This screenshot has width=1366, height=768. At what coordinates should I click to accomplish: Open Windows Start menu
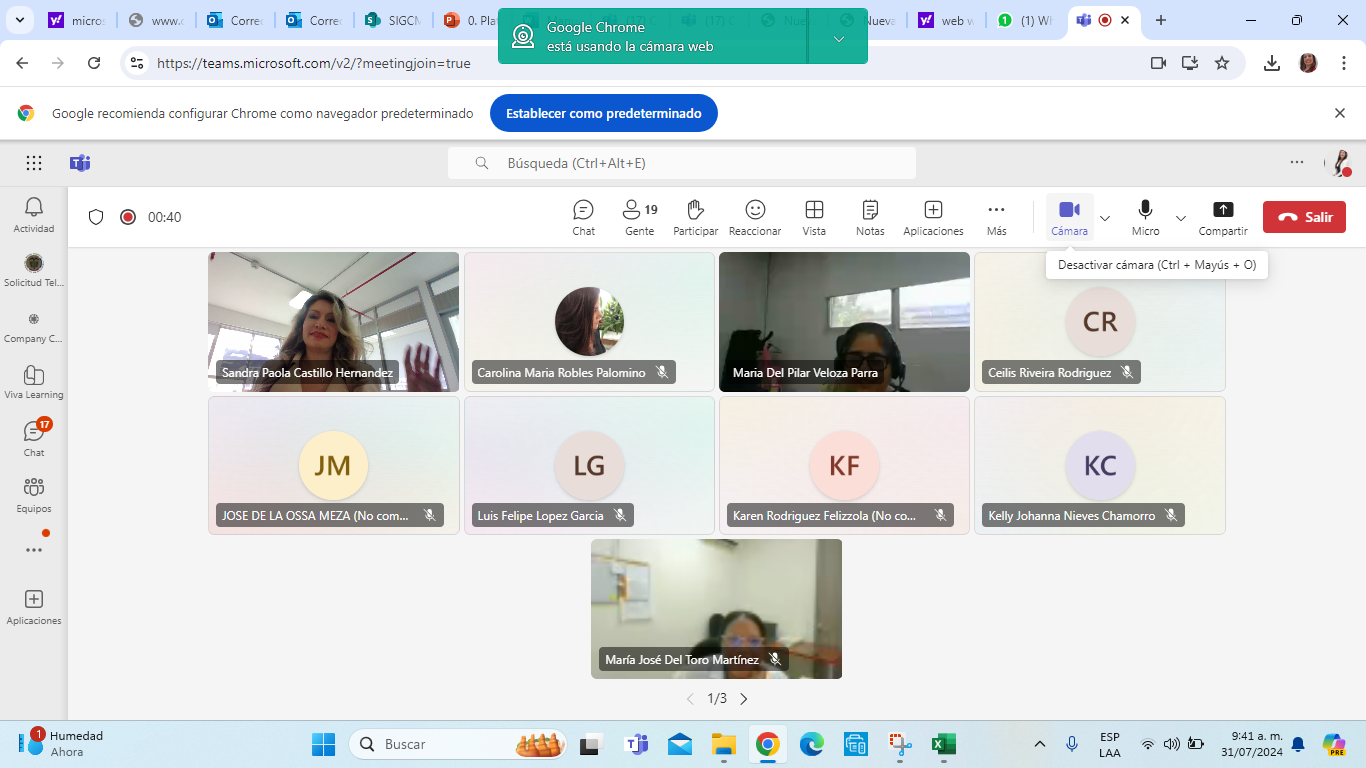tap(324, 744)
